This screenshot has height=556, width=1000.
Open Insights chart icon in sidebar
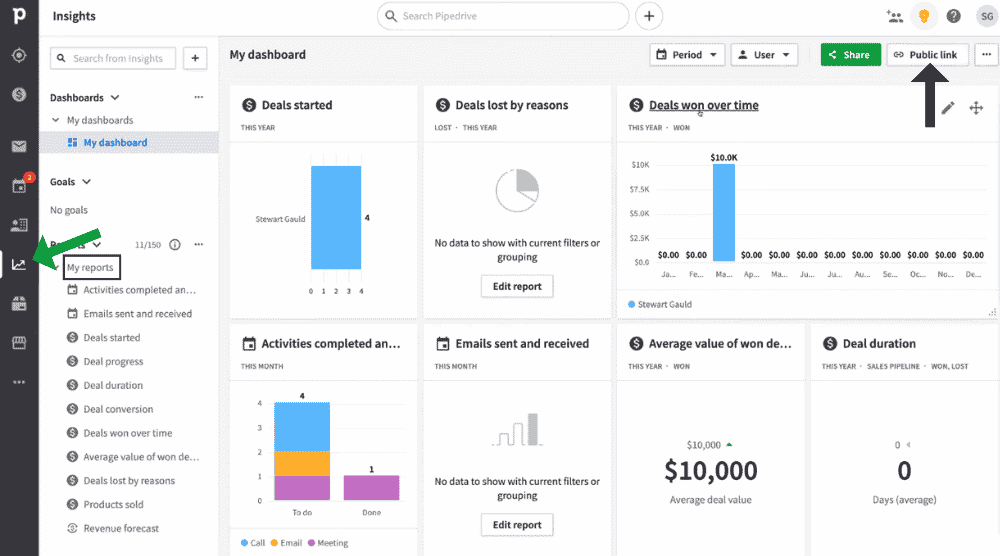point(19,265)
